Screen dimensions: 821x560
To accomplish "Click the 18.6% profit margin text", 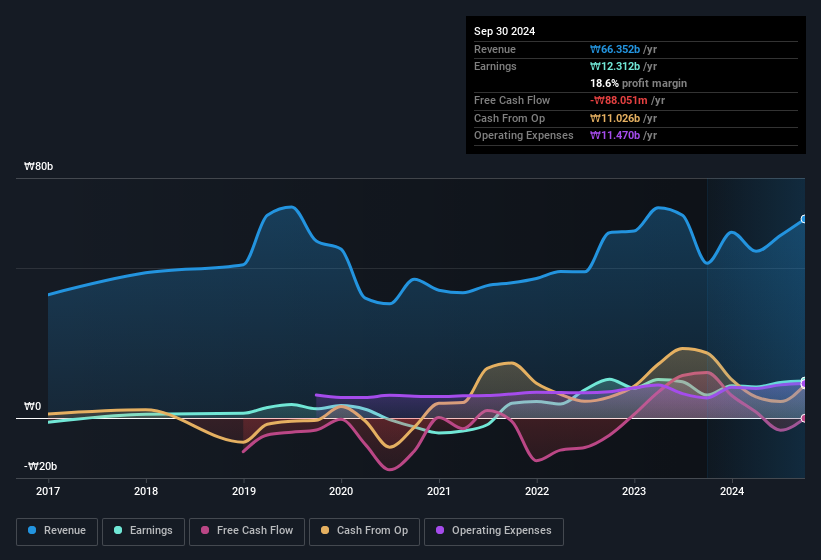I will [x=638, y=83].
